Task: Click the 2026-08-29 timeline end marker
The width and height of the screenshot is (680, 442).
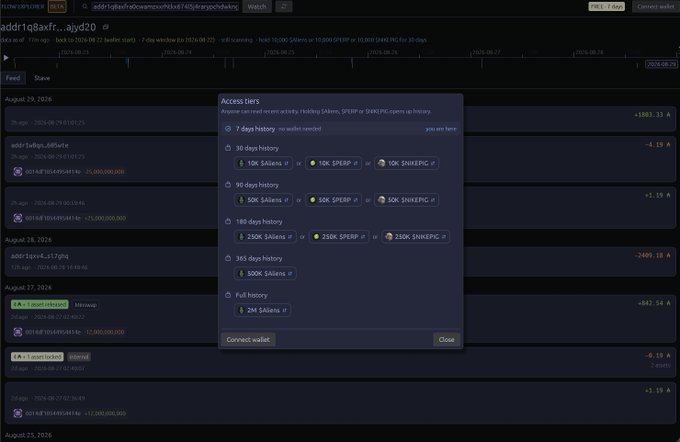Action: pyautogui.click(x=661, y=64)
